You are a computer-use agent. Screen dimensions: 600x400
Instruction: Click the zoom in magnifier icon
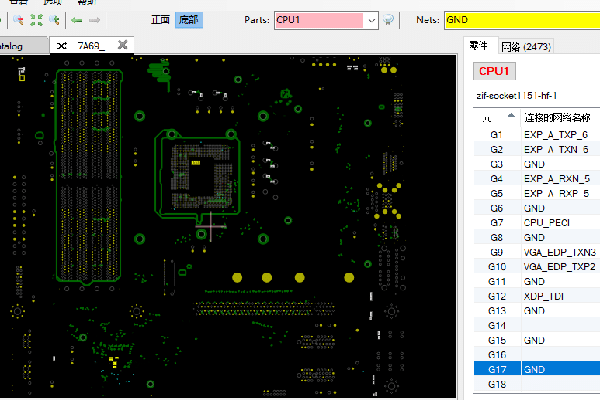point(54,20)
